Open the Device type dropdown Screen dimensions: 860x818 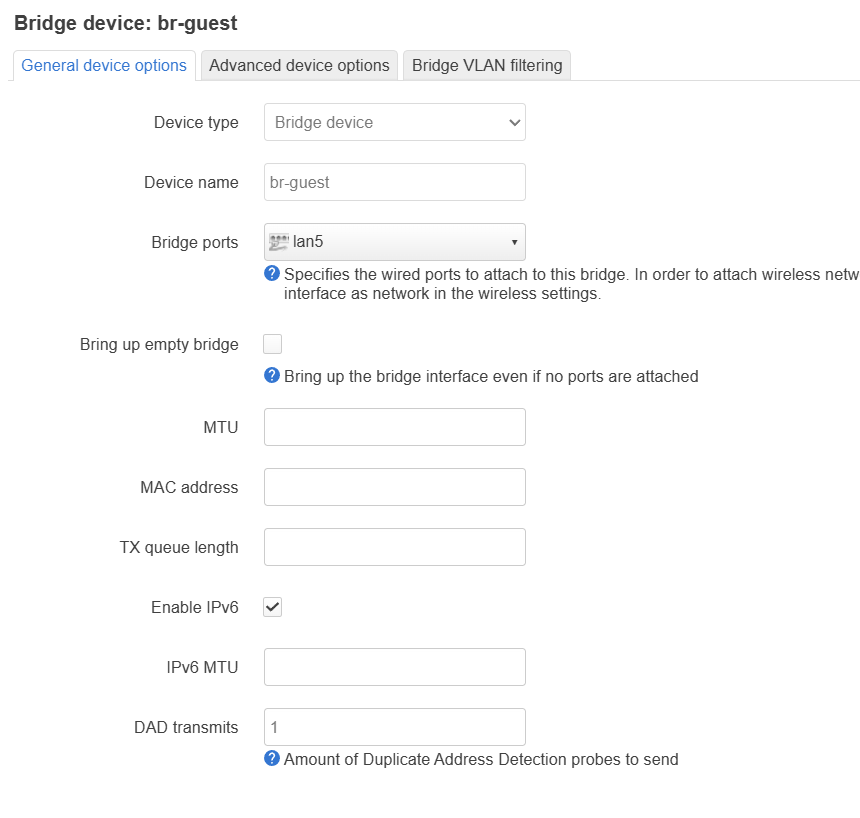coord(394,122)
